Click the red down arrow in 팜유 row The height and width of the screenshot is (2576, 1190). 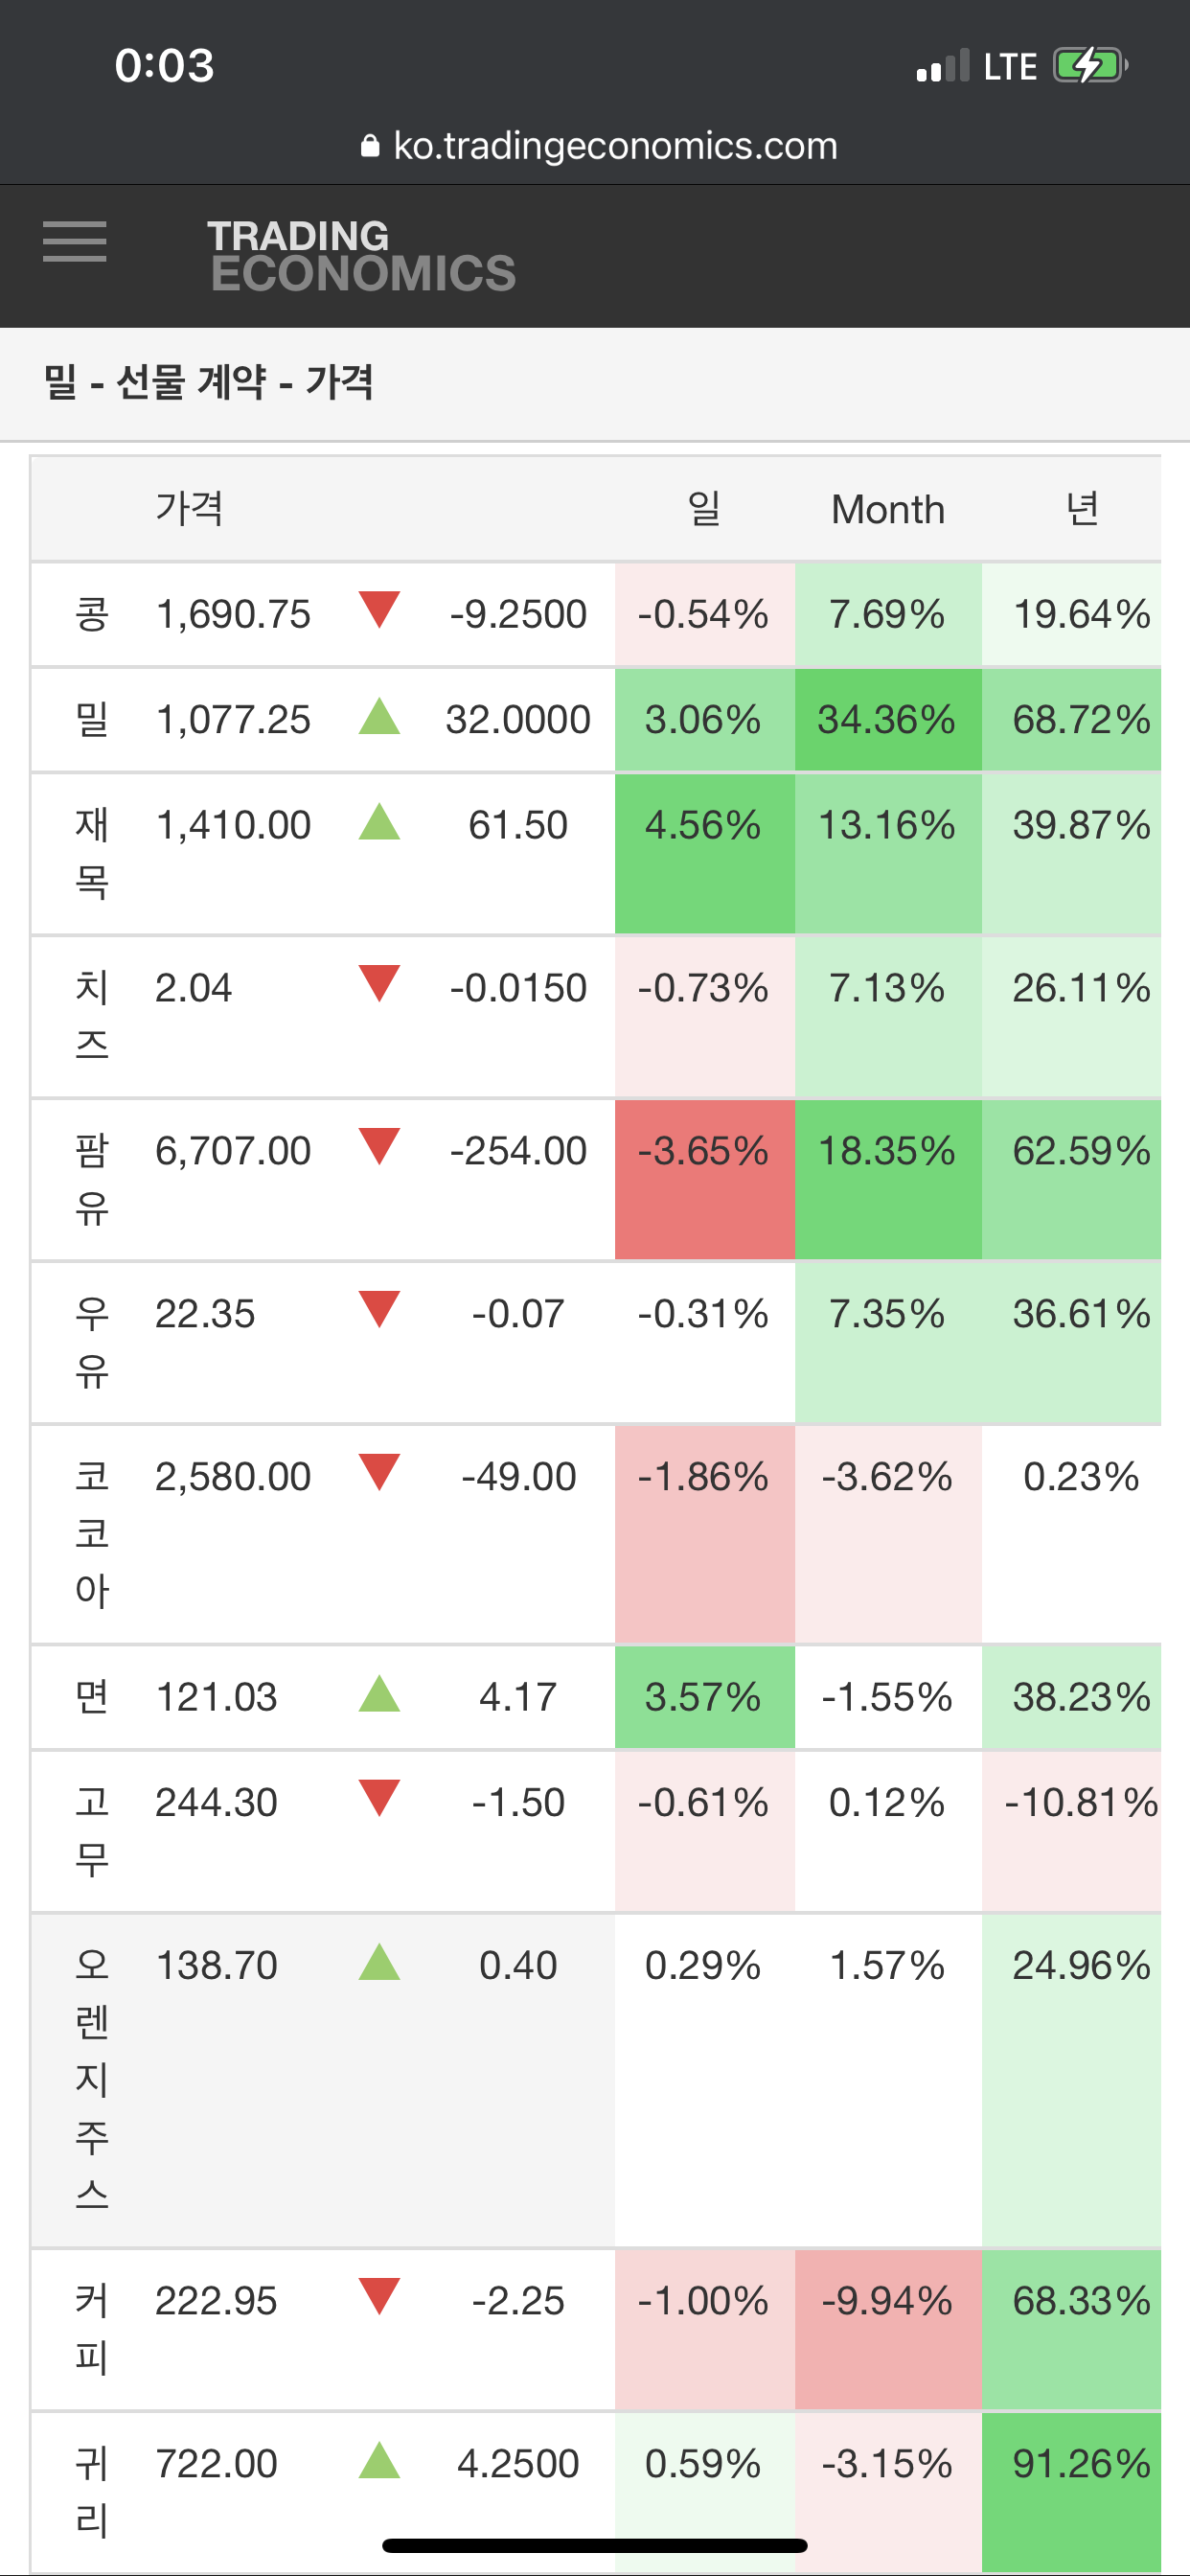coord(379,1147)
